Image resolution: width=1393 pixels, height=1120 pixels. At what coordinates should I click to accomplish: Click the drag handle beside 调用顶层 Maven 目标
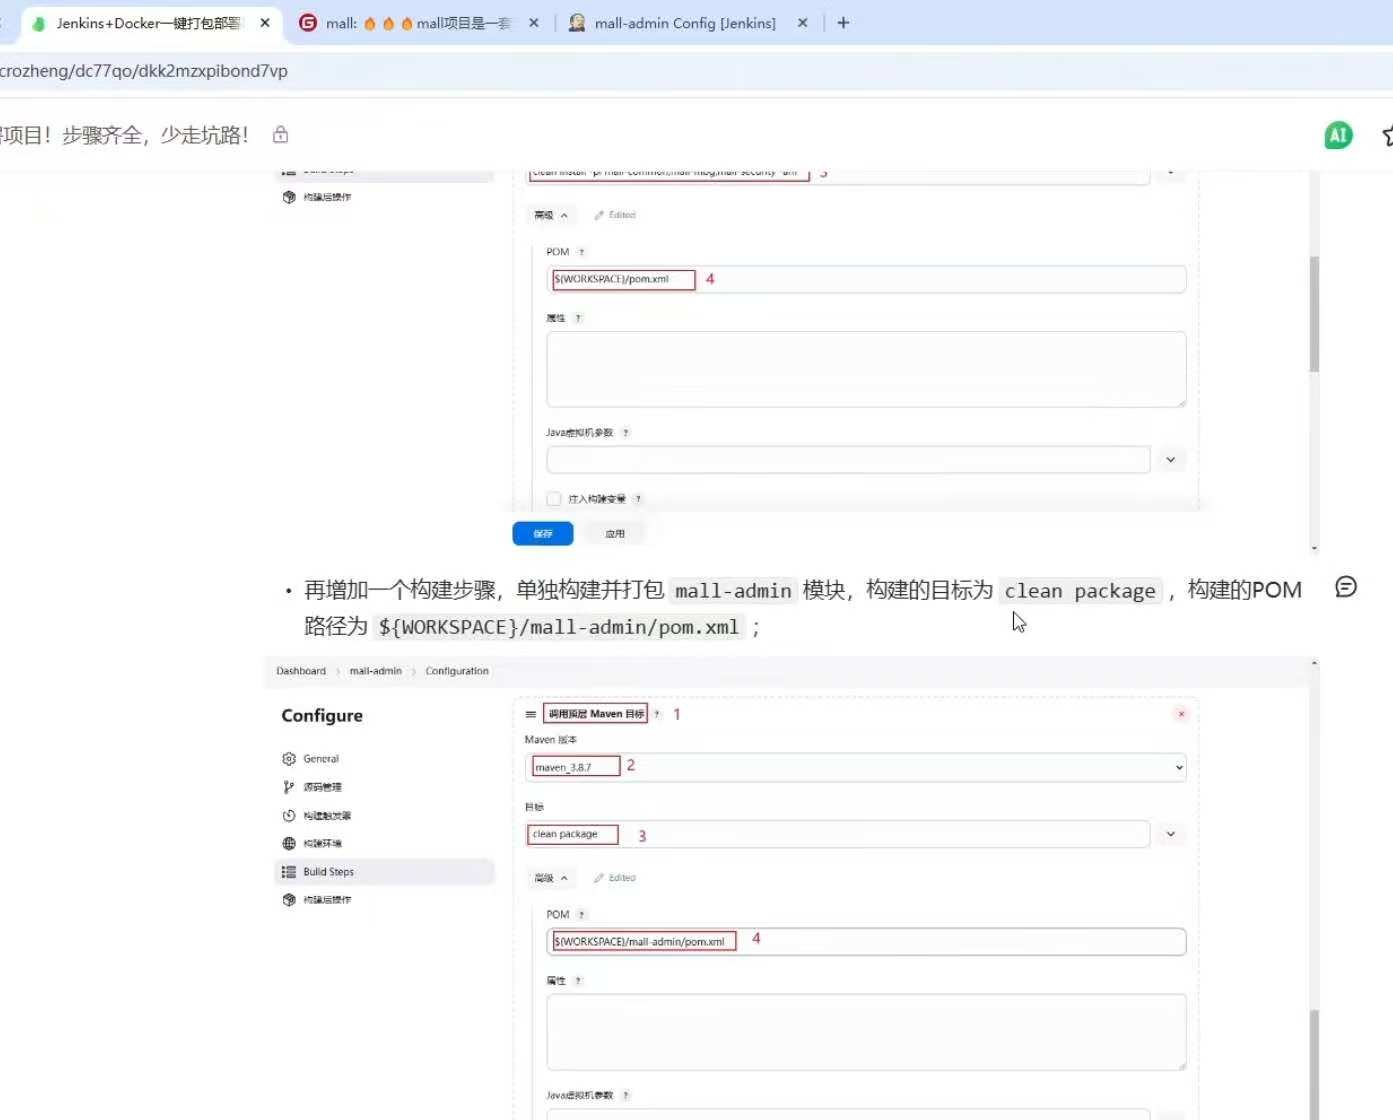531,714
